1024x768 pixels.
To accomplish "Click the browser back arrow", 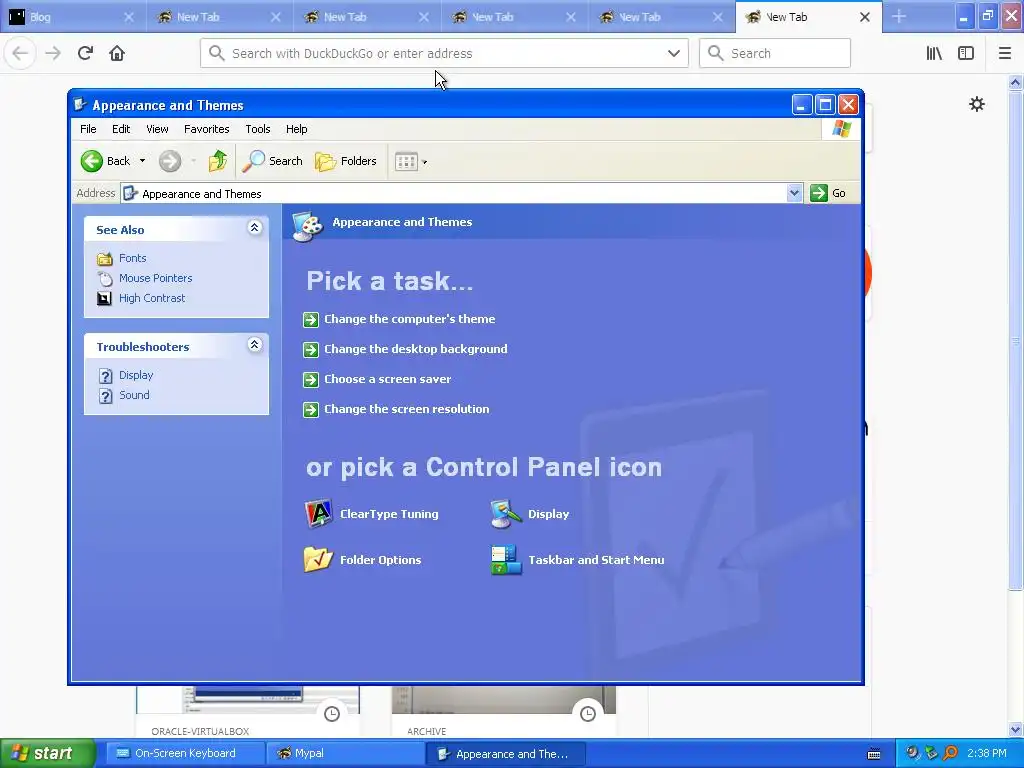I will [20, 53].
